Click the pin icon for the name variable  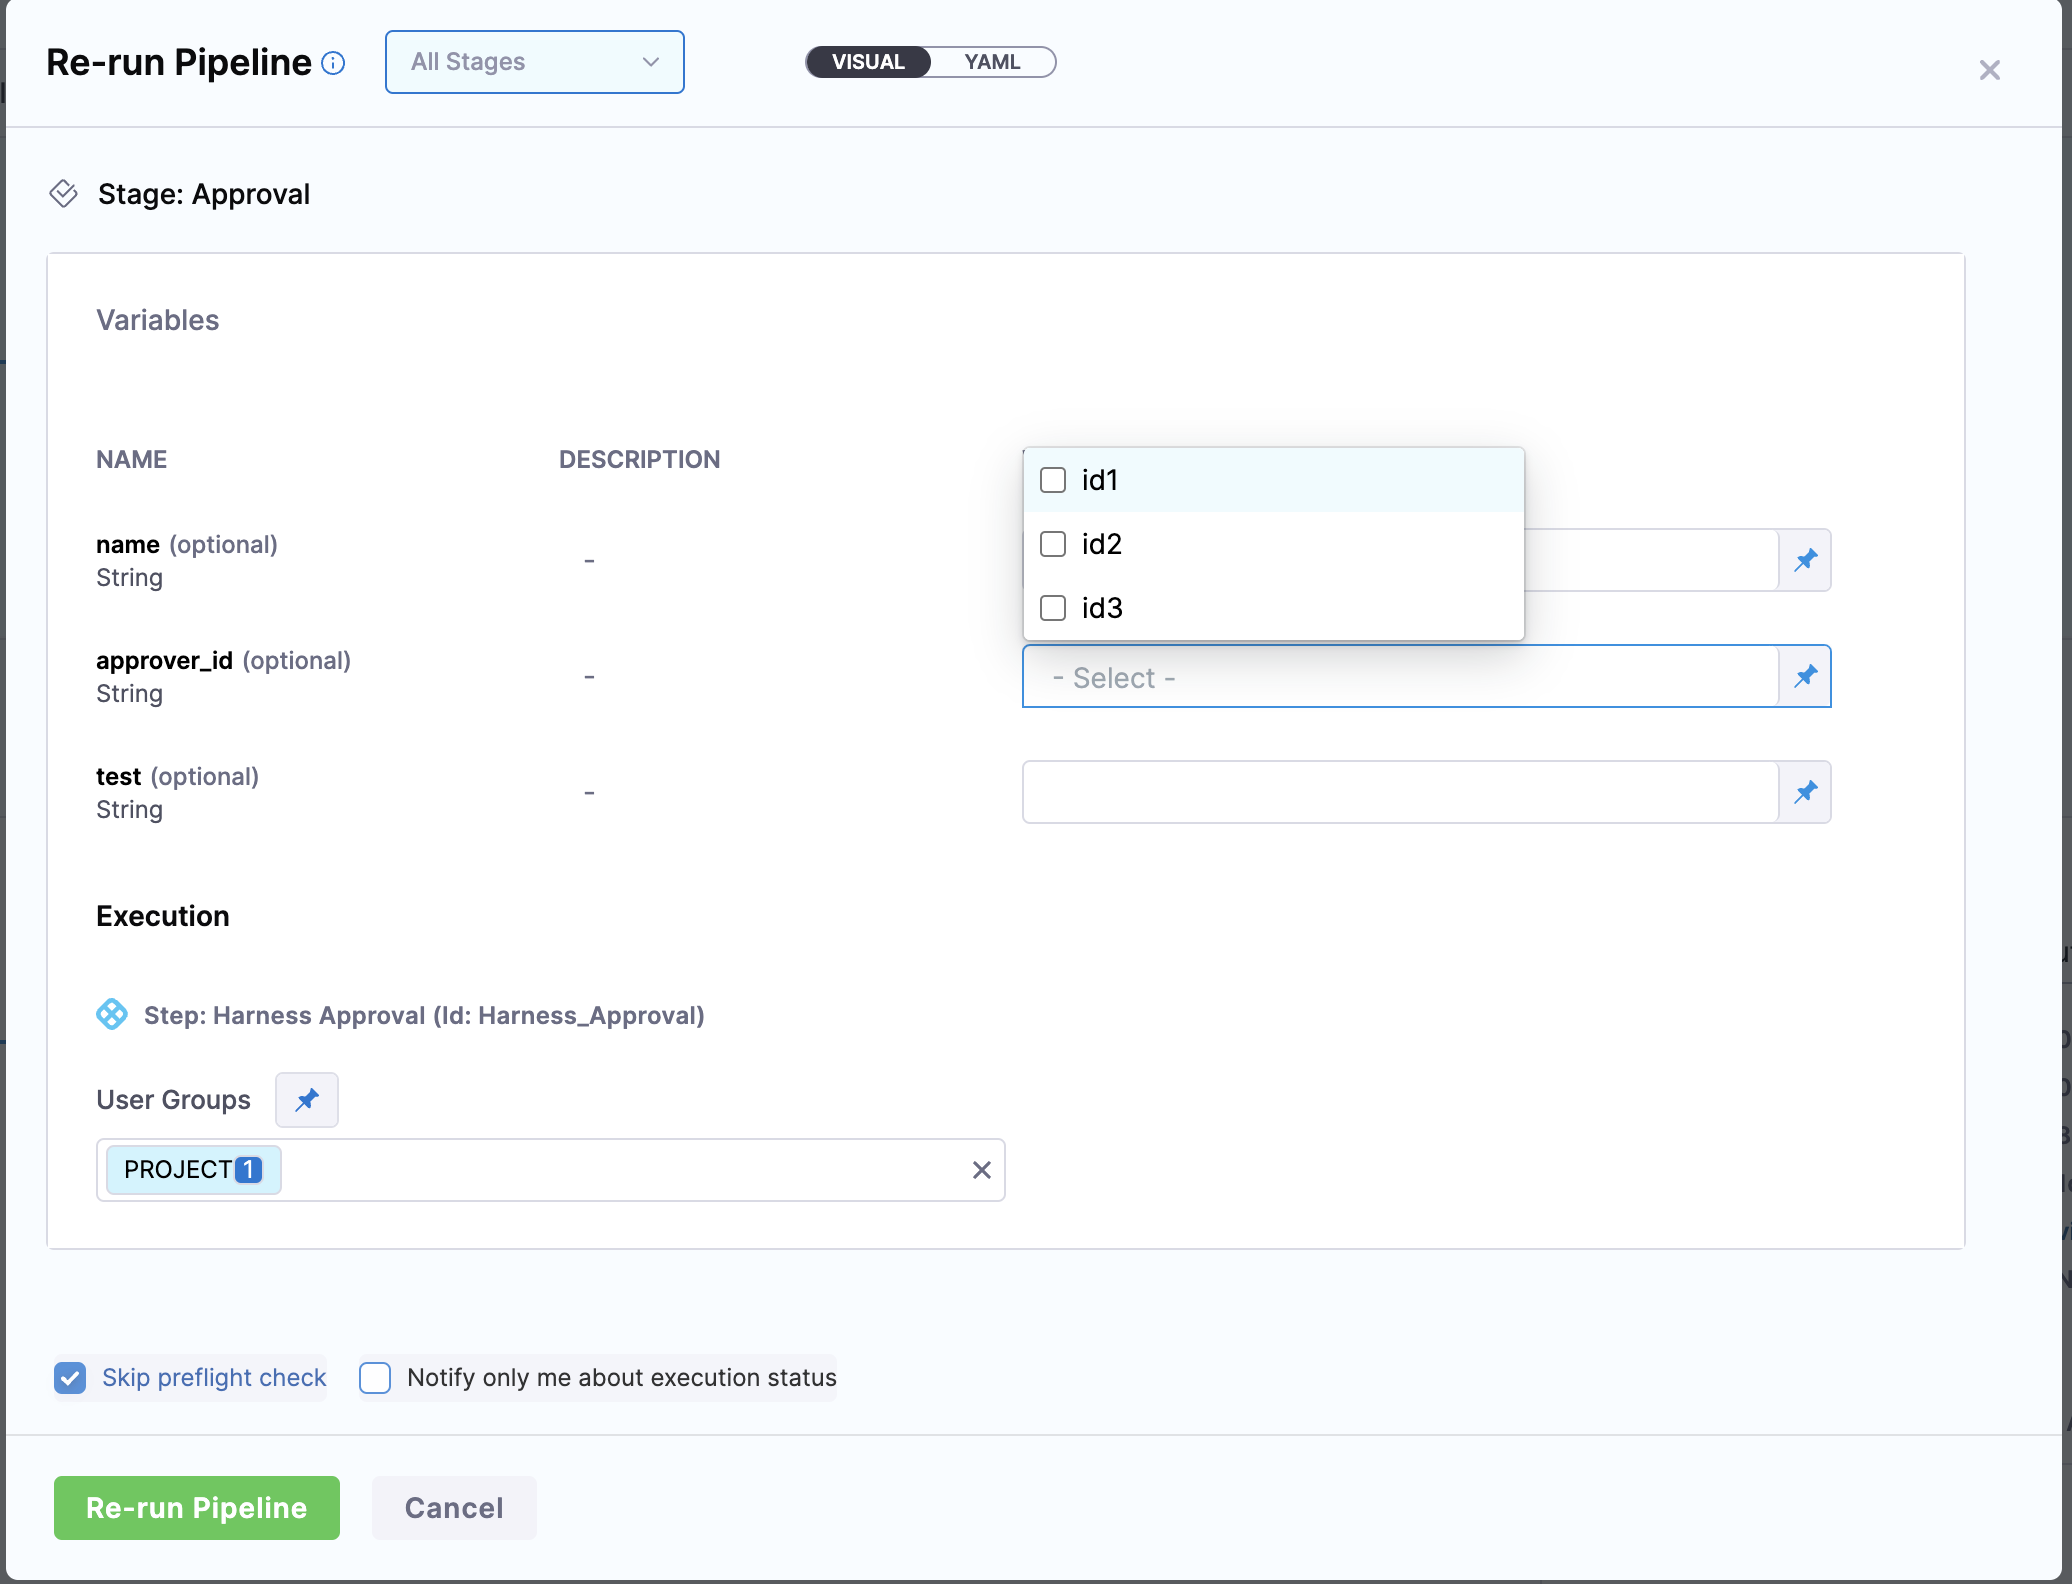coord(1805,560)
